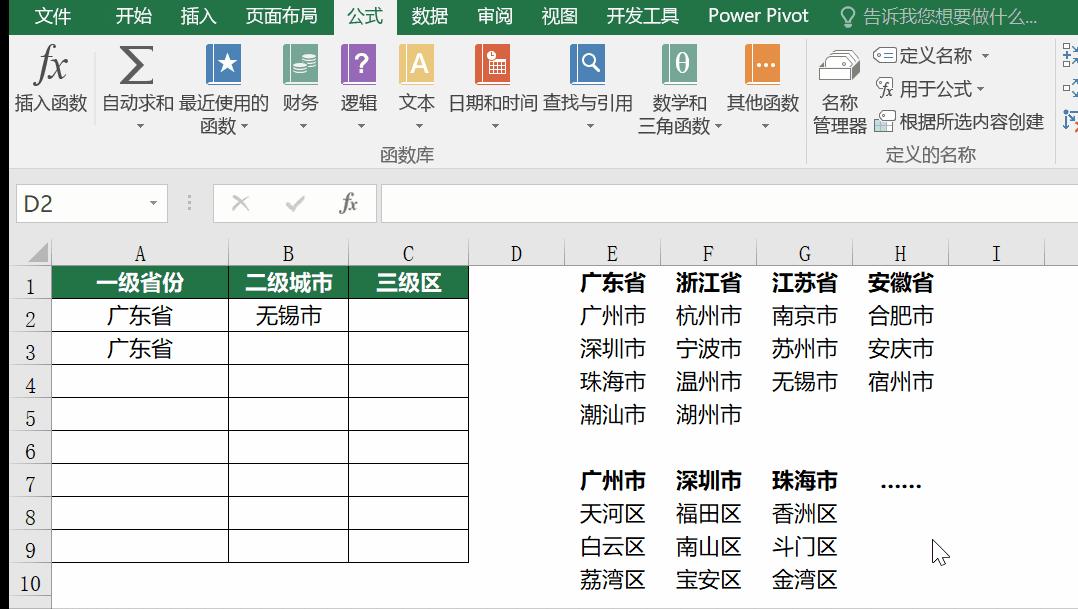Click Create from Selection (根据所选内容创建) button
Image resolution: width=1078 pixels, height=609 pixels.
(959, 122)
